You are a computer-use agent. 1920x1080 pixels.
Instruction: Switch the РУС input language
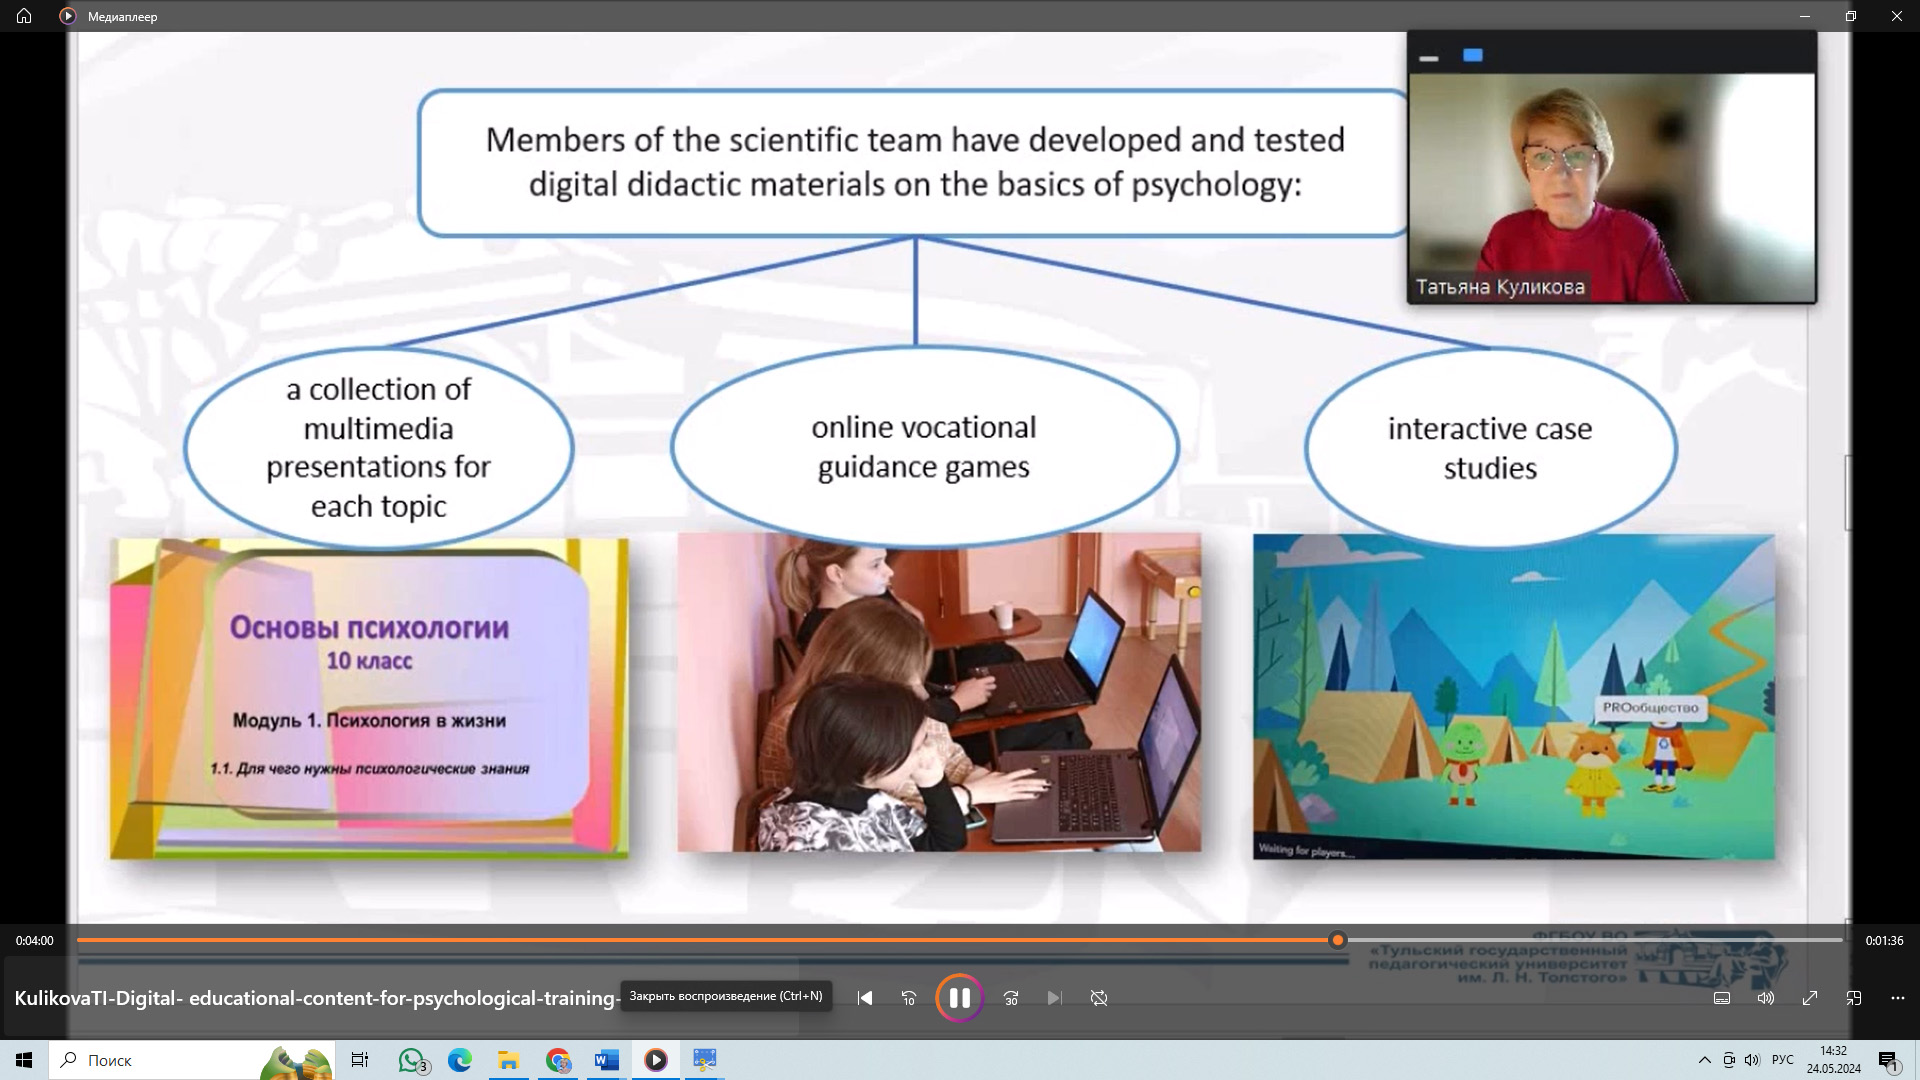point(1782,1060)
